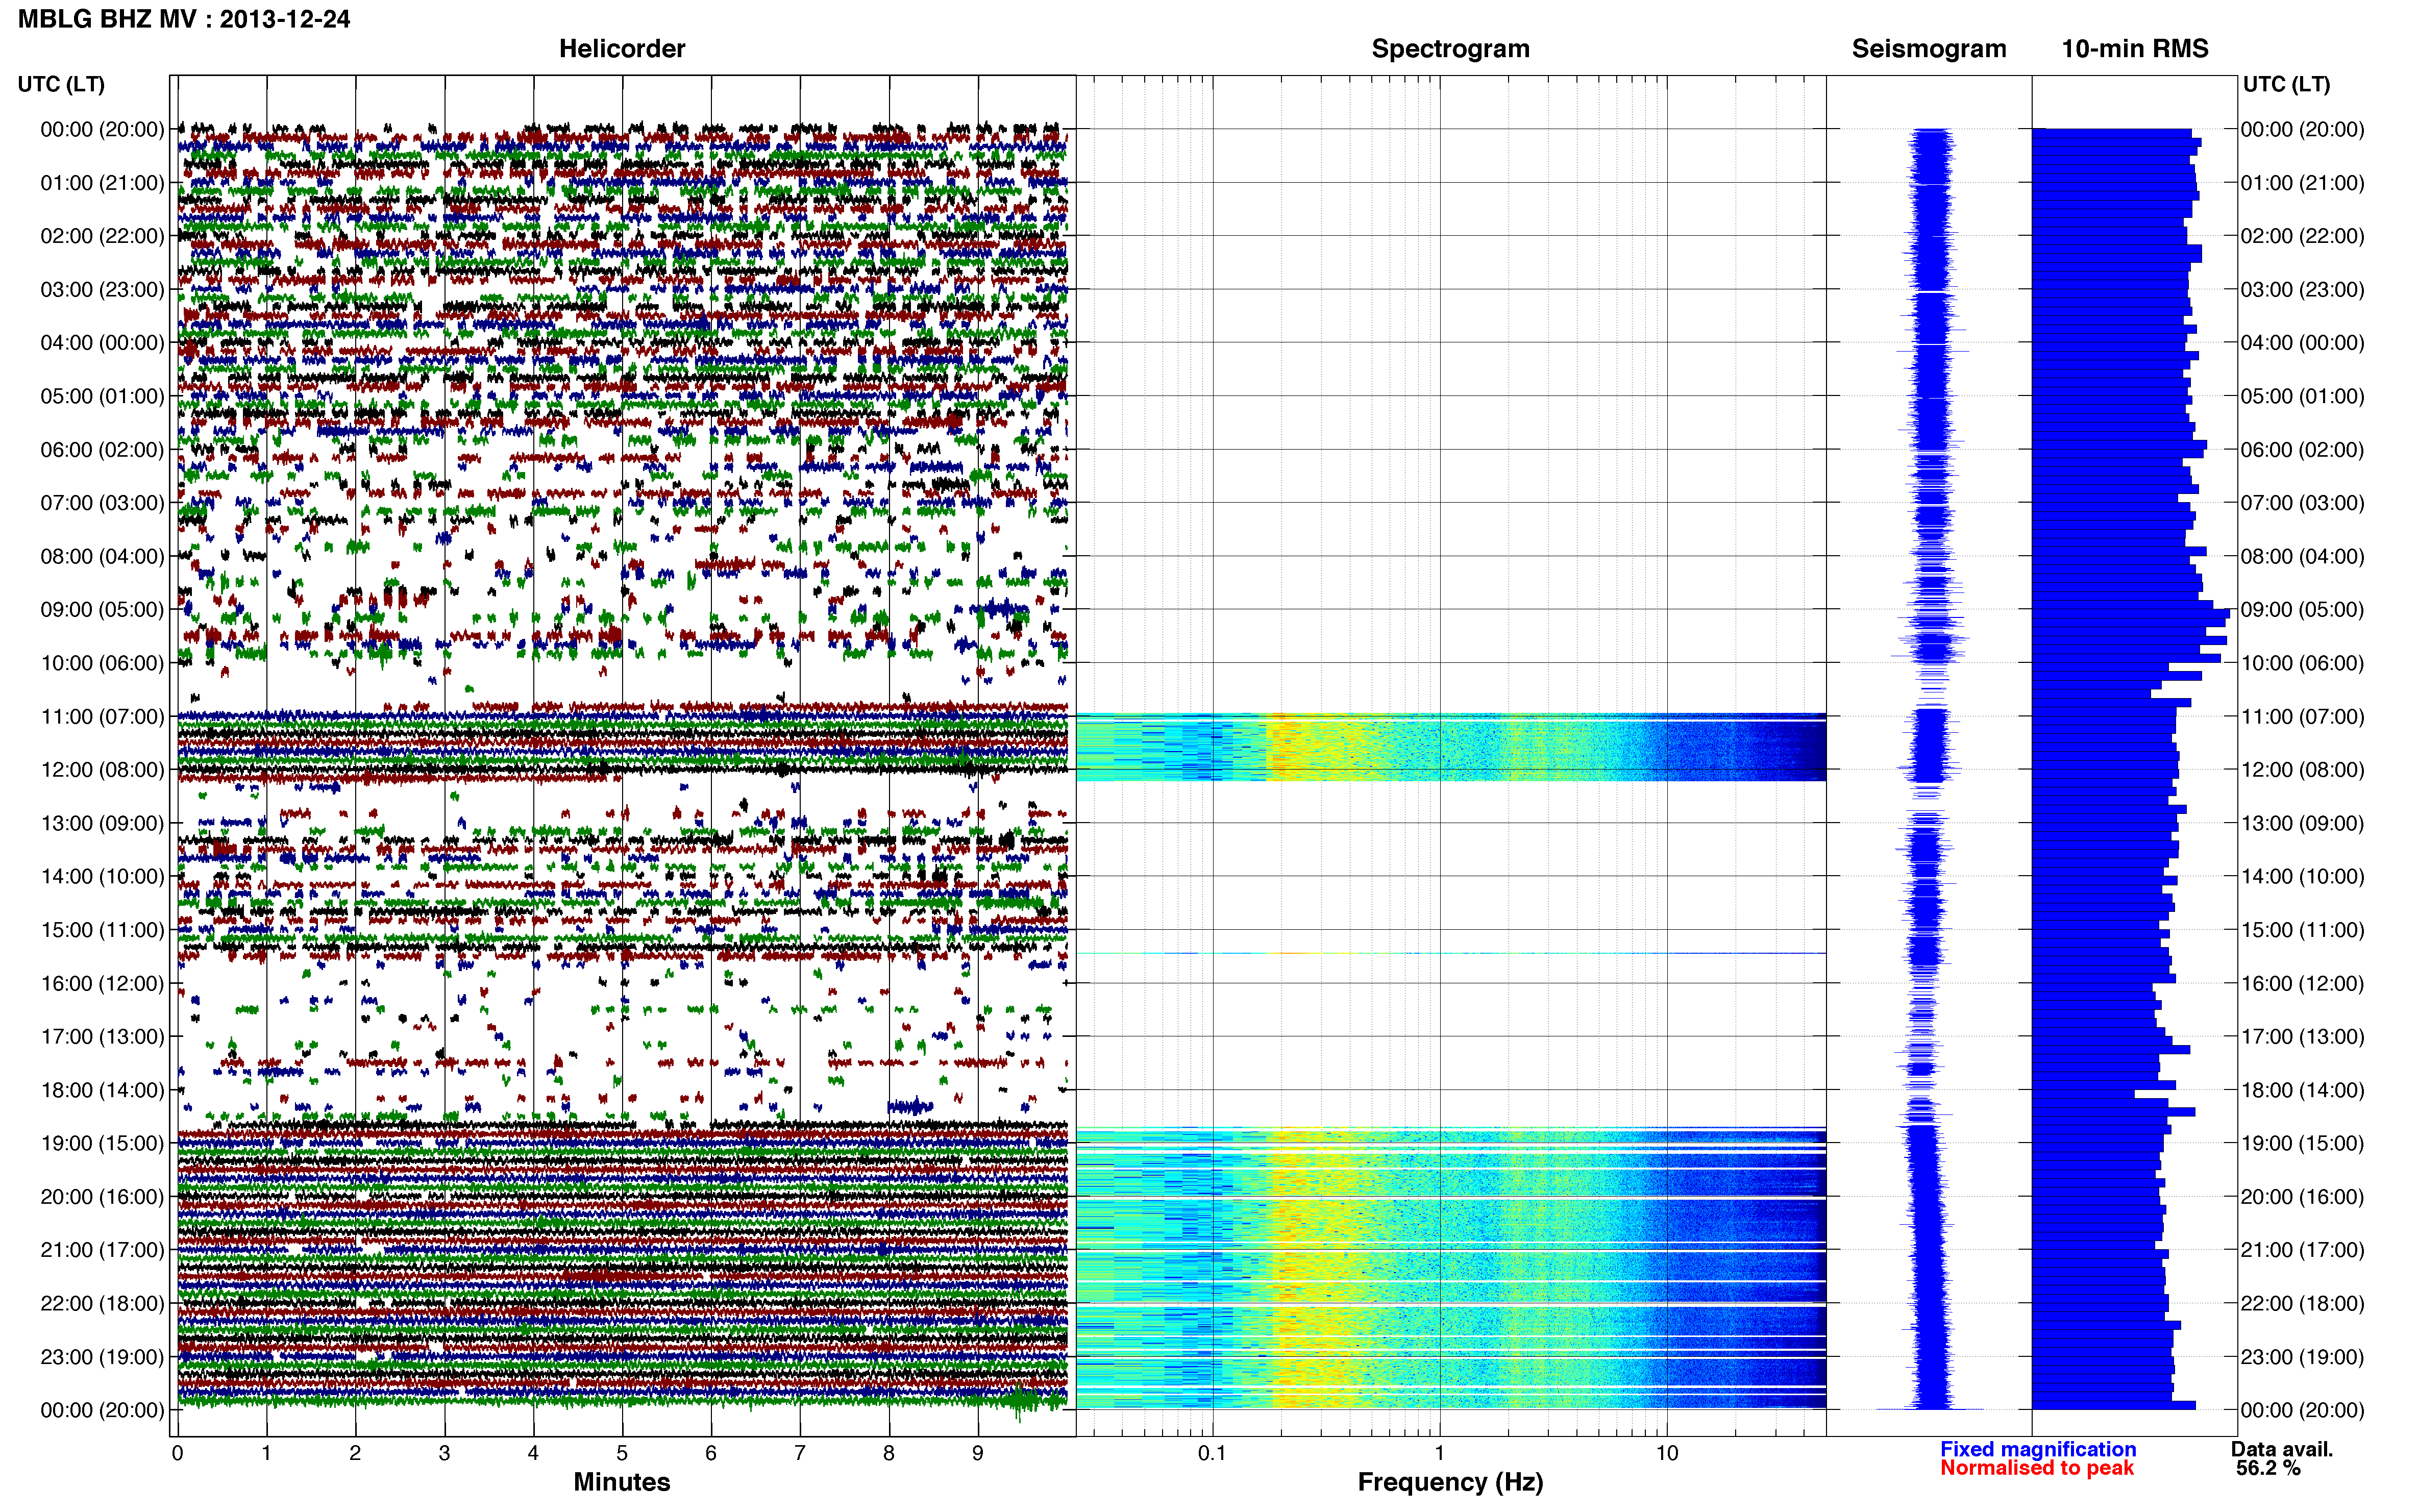Click the title 'MBLG BHZ MV : 2013-12-24'
2419x1512 pixels.
[184, 19]
